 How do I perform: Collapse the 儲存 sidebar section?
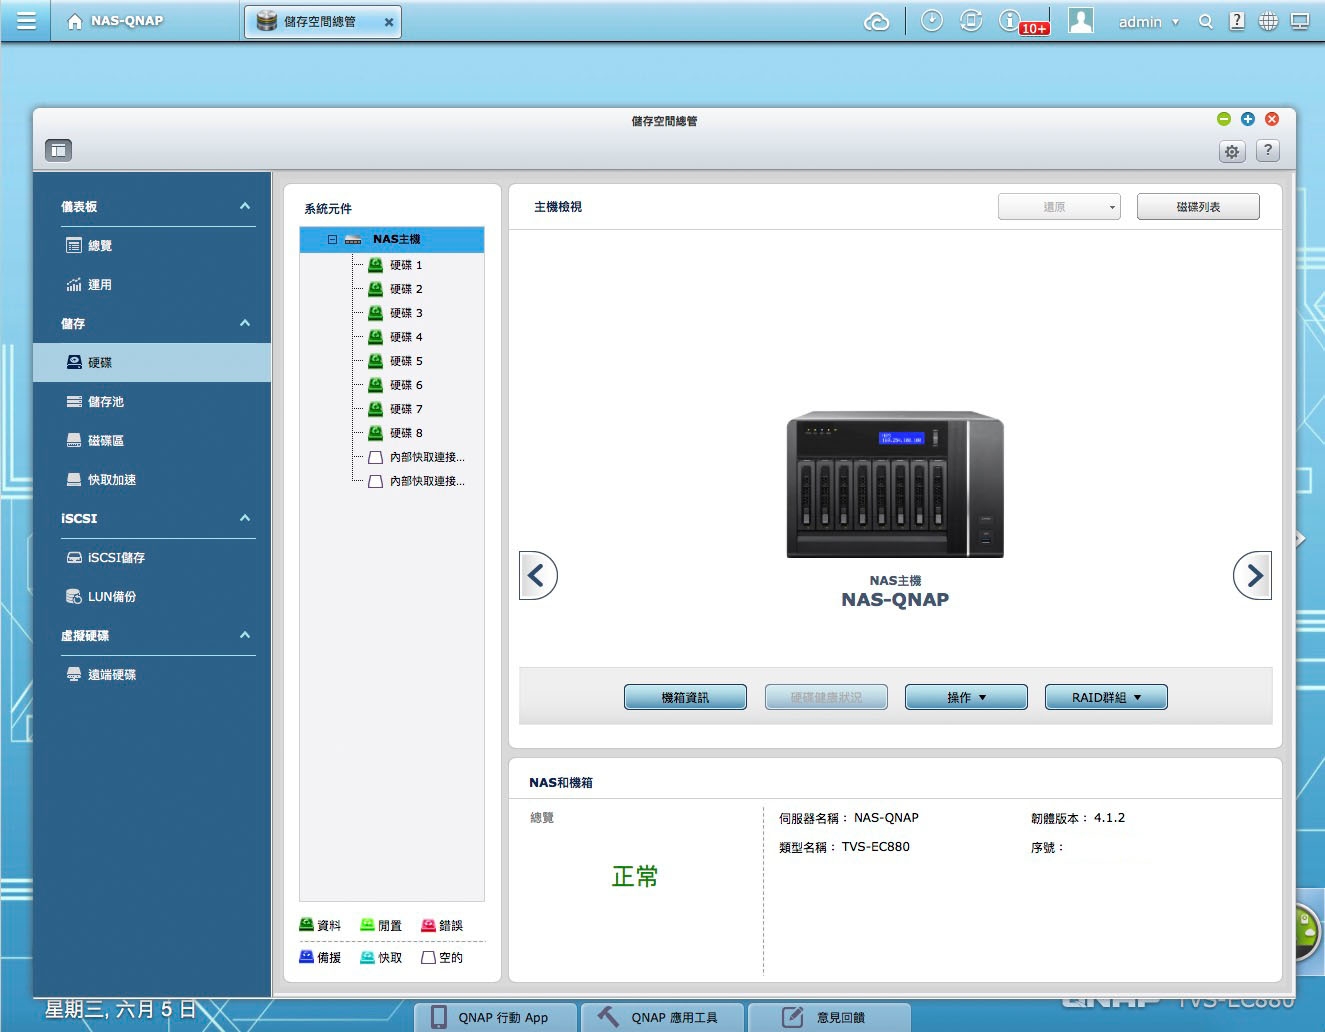[245, 323]
